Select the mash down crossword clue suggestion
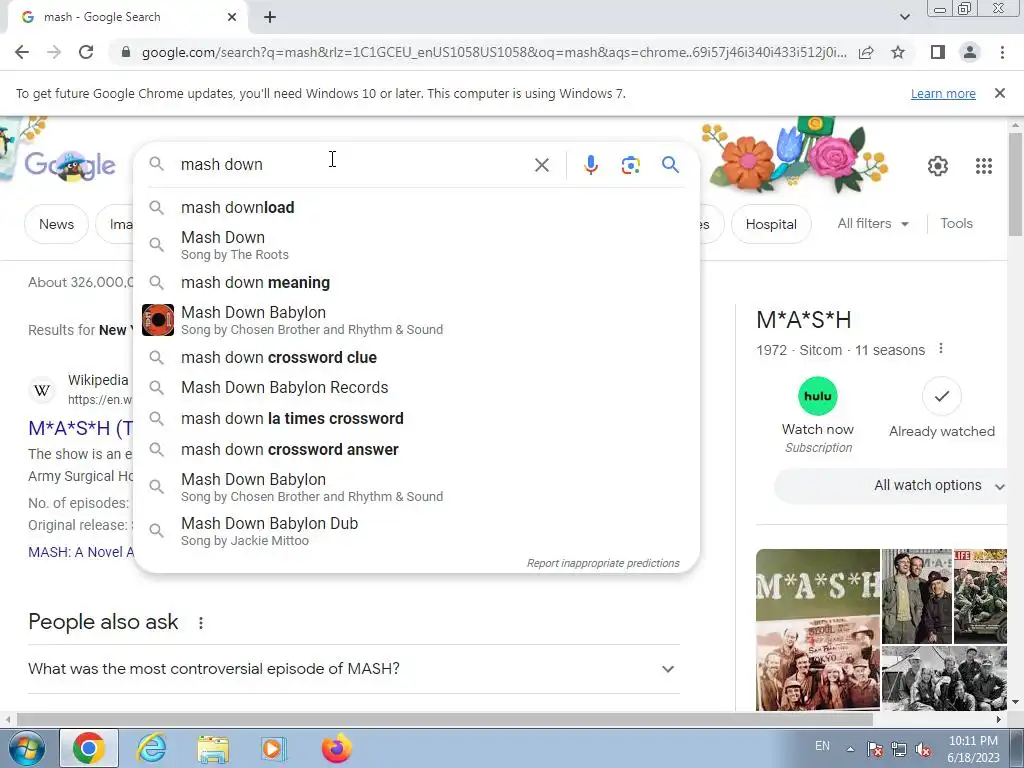 [x=417, y=358]
